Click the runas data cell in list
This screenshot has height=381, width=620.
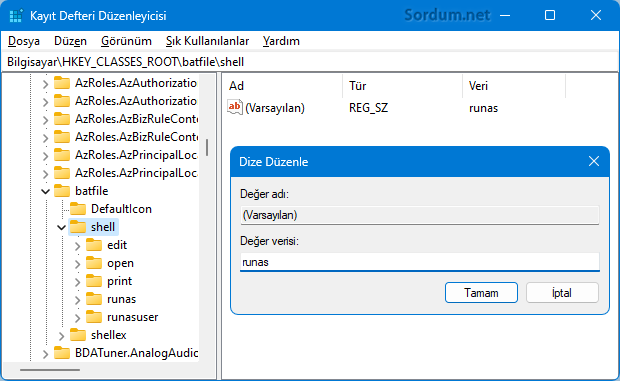point(483,108)
